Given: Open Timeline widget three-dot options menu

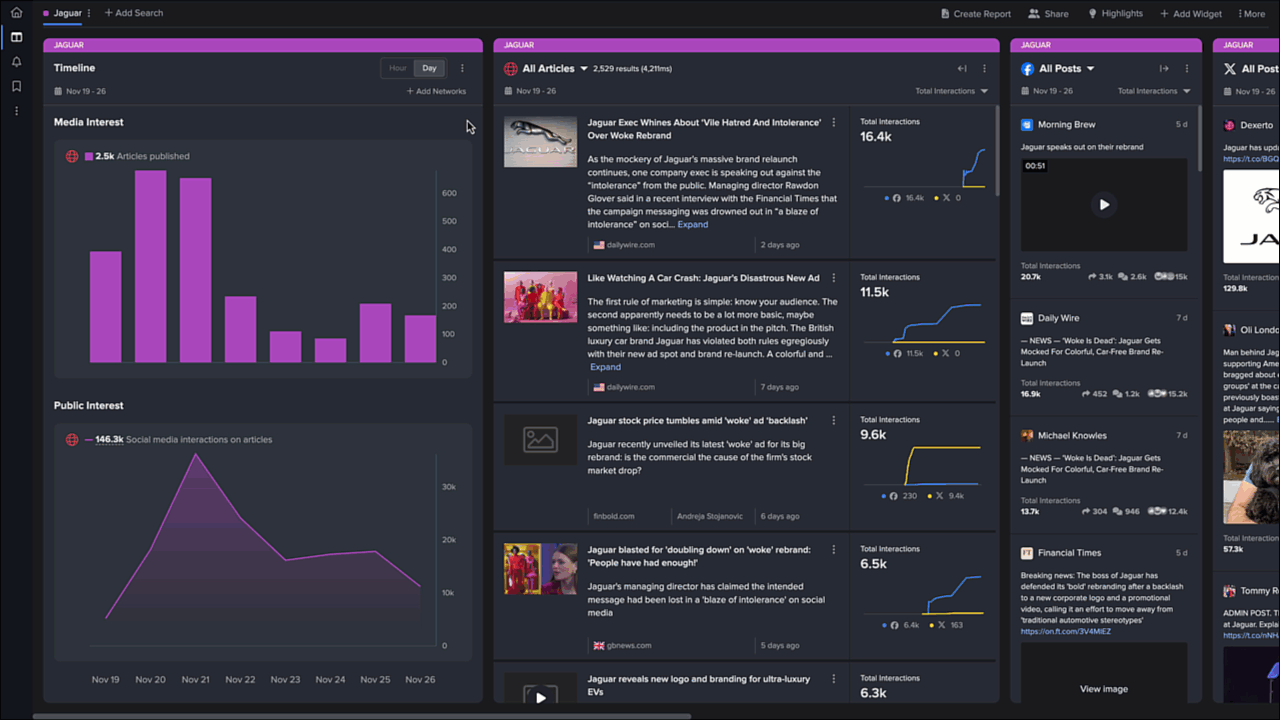Looking at the screenshot, I should pos(462,68).
